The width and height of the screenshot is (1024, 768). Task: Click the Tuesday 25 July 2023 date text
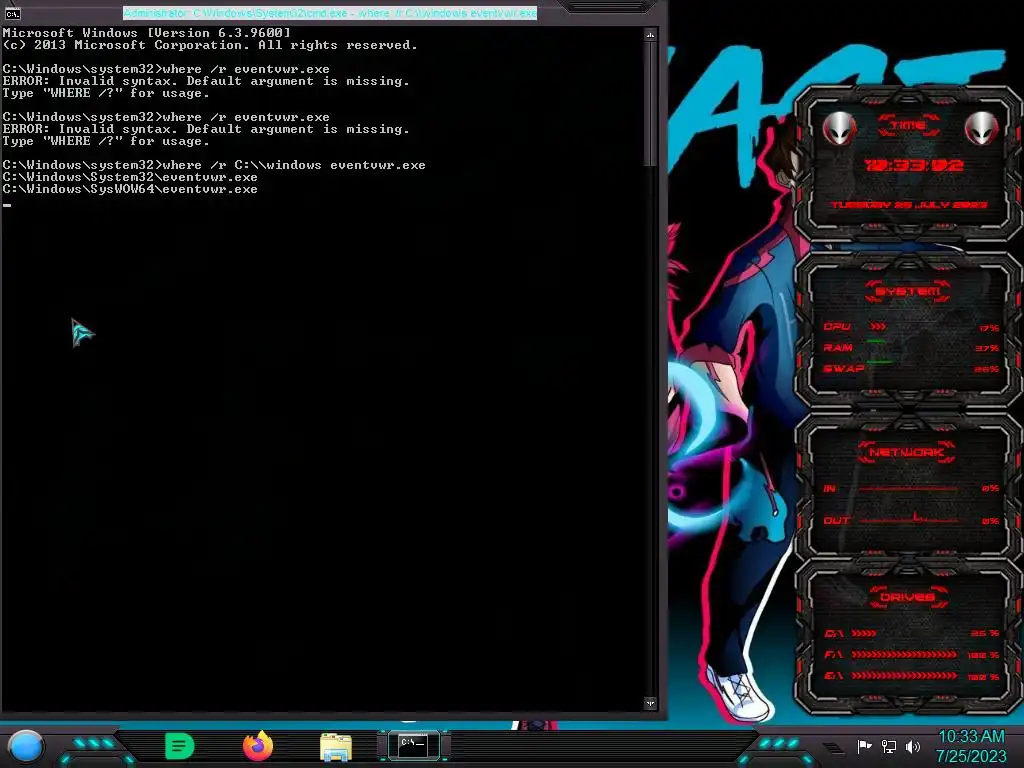(x=908, y=204)
